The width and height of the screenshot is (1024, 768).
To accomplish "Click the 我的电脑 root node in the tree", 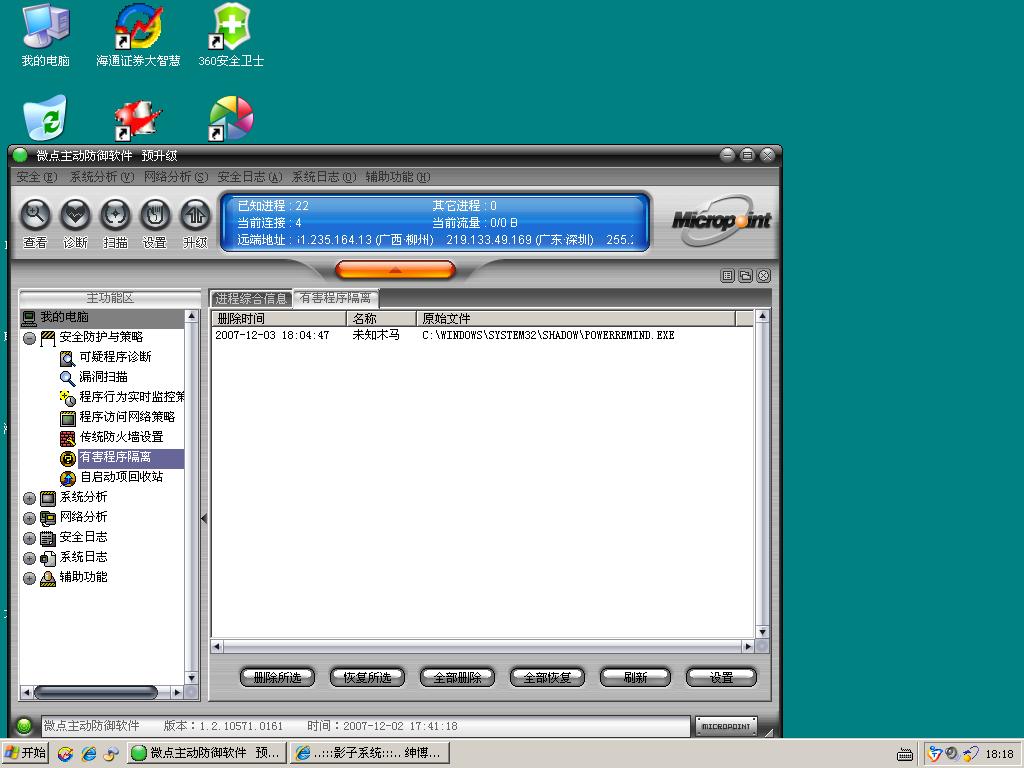I will click(64, 317).
